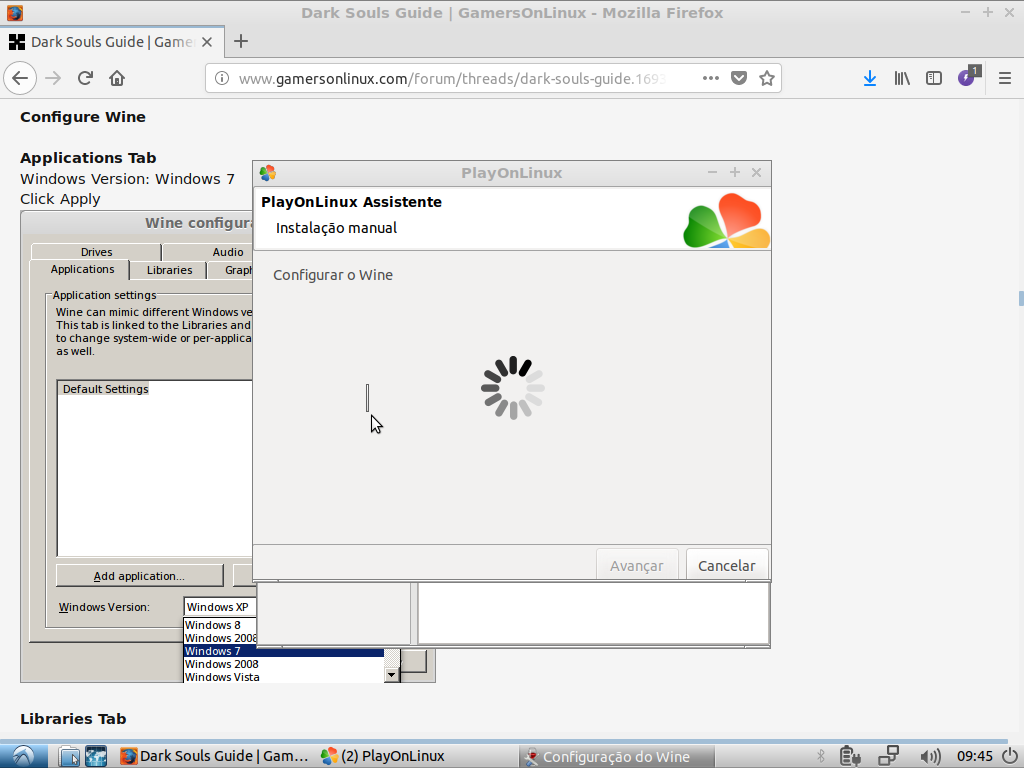
Task: Go back to the previous page in Firefox
Action: pyautogui.click(x=20, y=78)
